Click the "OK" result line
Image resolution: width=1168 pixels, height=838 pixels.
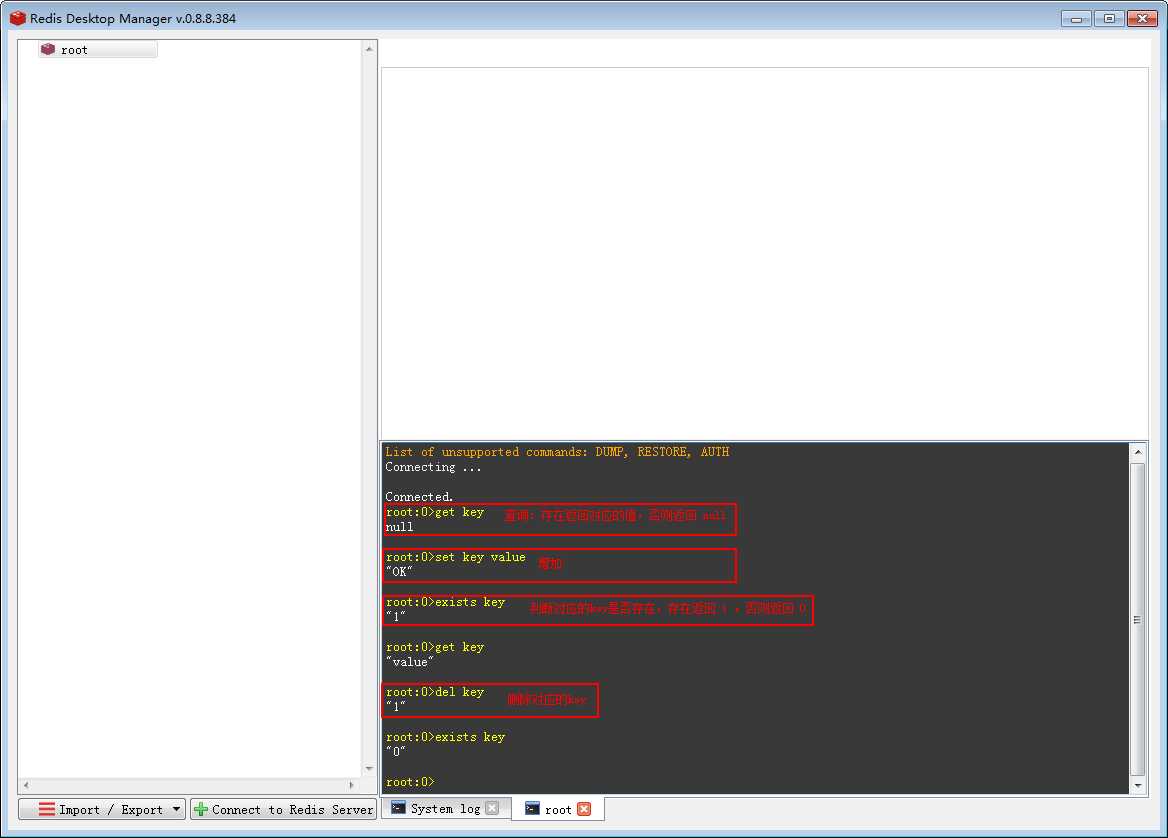399,571
